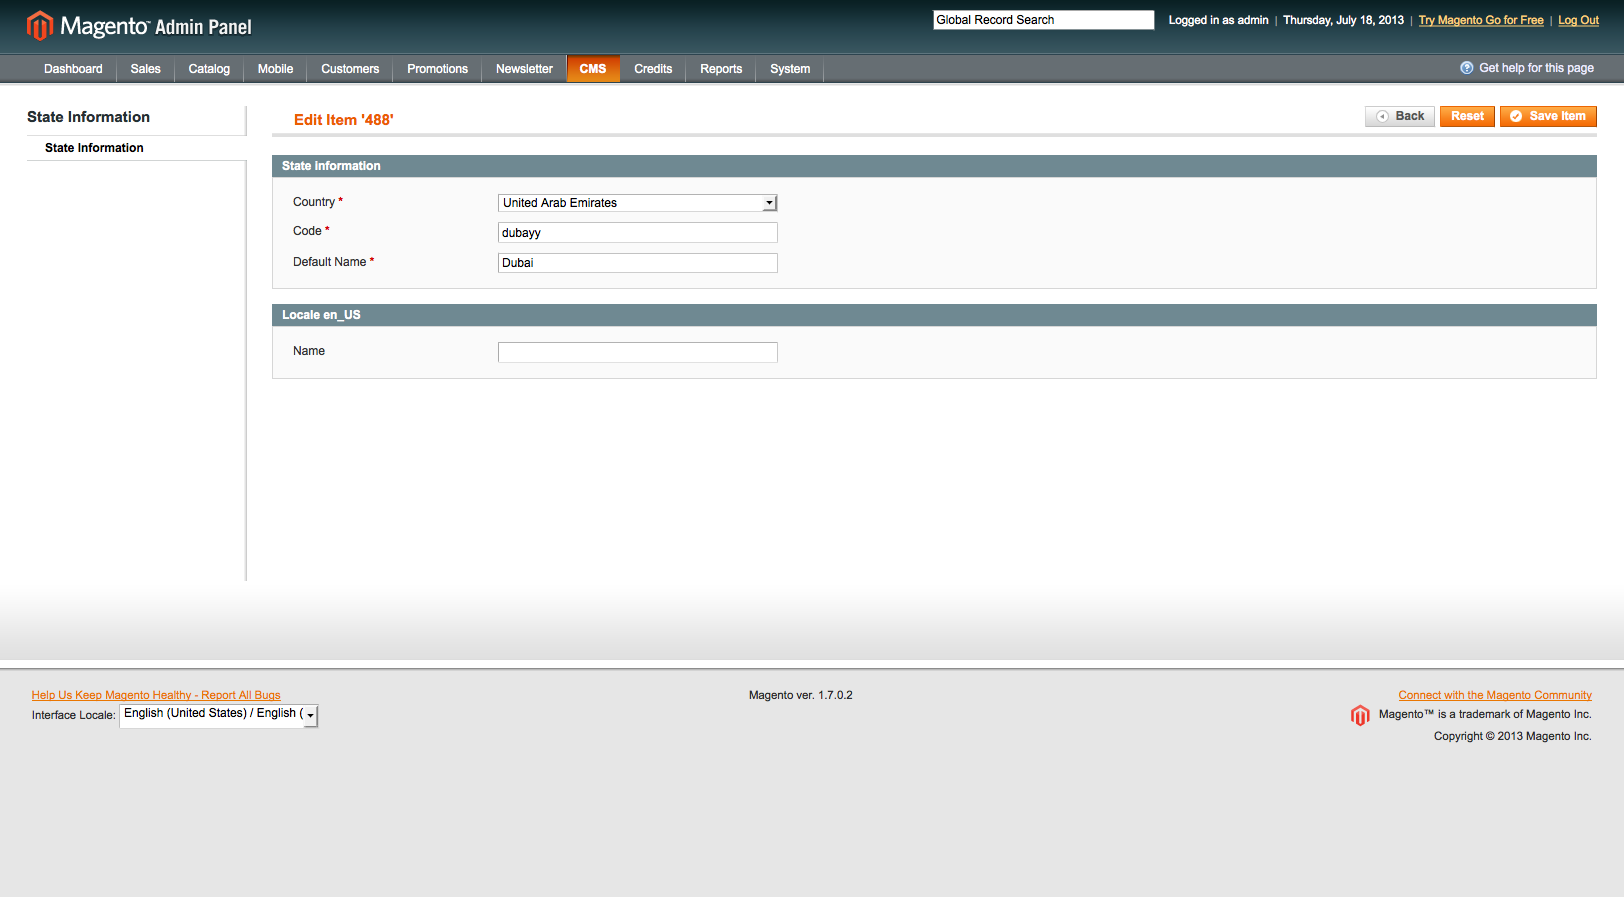
Task: Click the Magento logo icon in footer
Action: pos(1360,715)
